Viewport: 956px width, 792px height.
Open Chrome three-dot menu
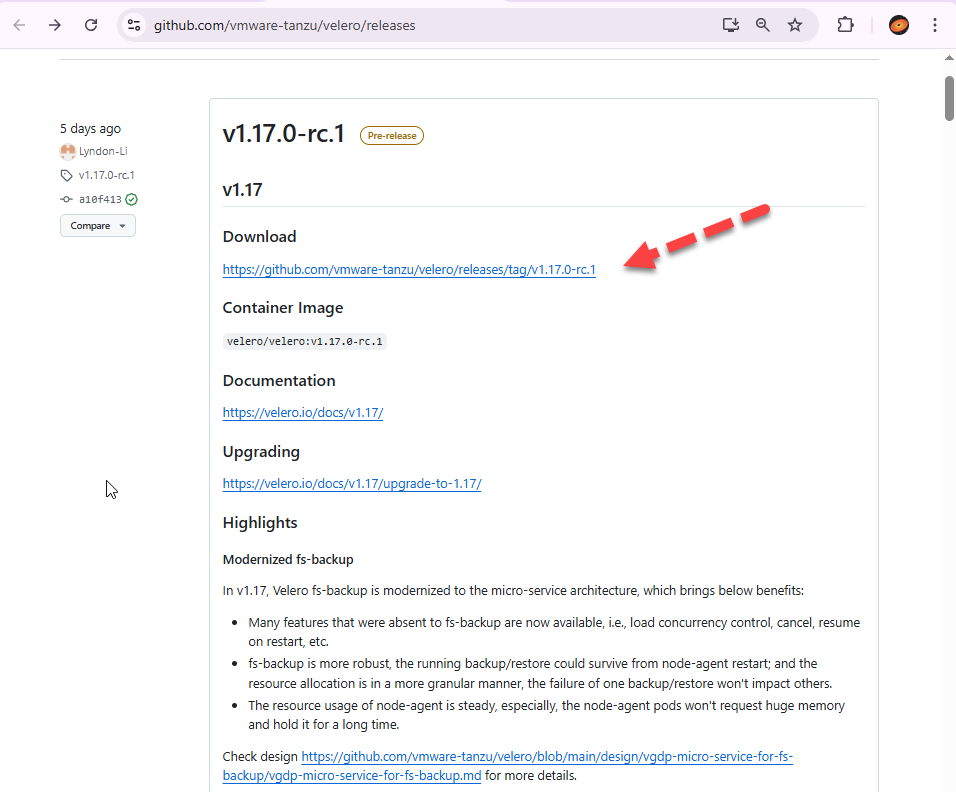pyautogui.click(x=935, y=25)
